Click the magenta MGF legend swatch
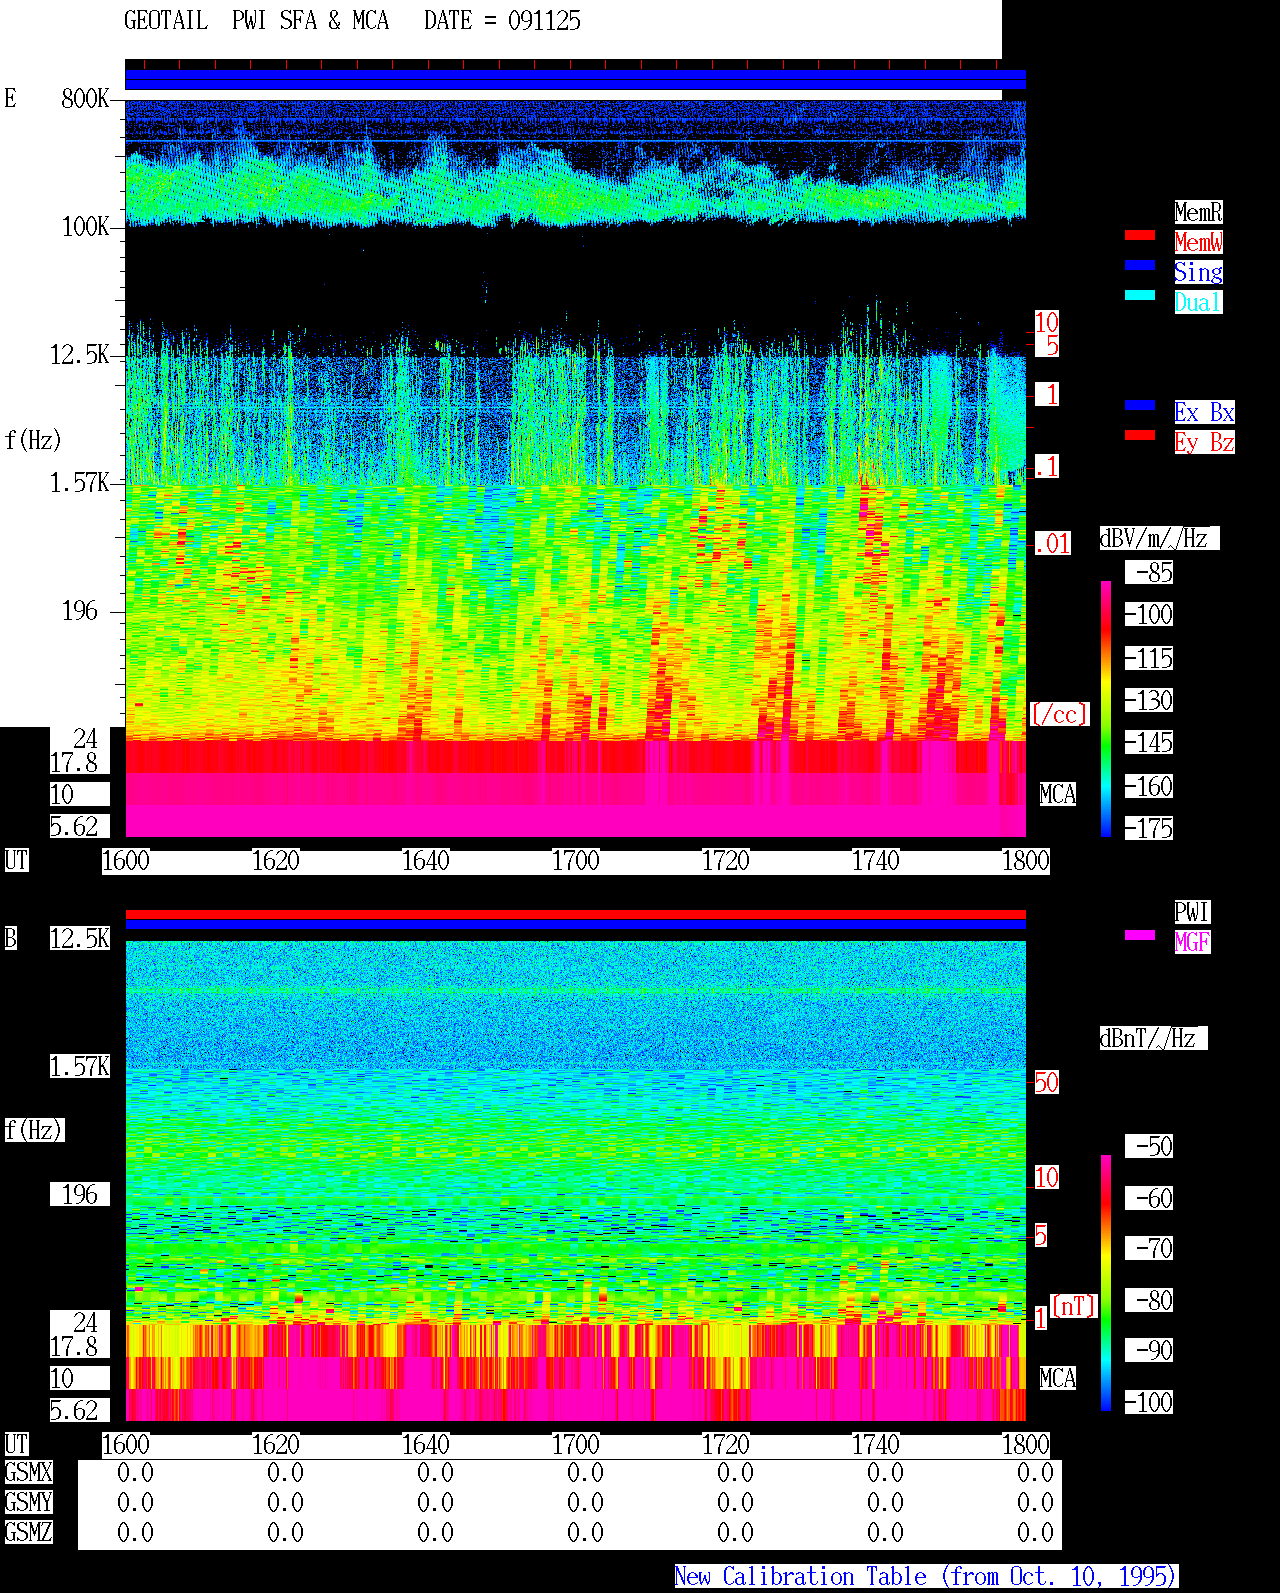 [1140, 935]
